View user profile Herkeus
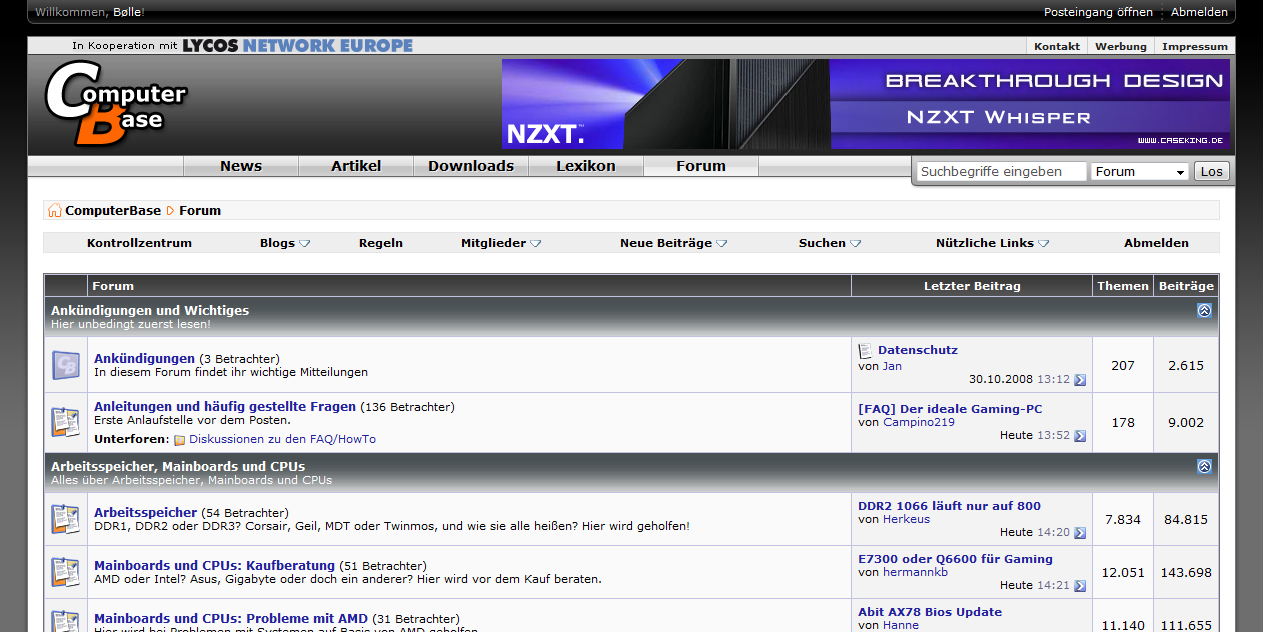 [x=906, y=519]
